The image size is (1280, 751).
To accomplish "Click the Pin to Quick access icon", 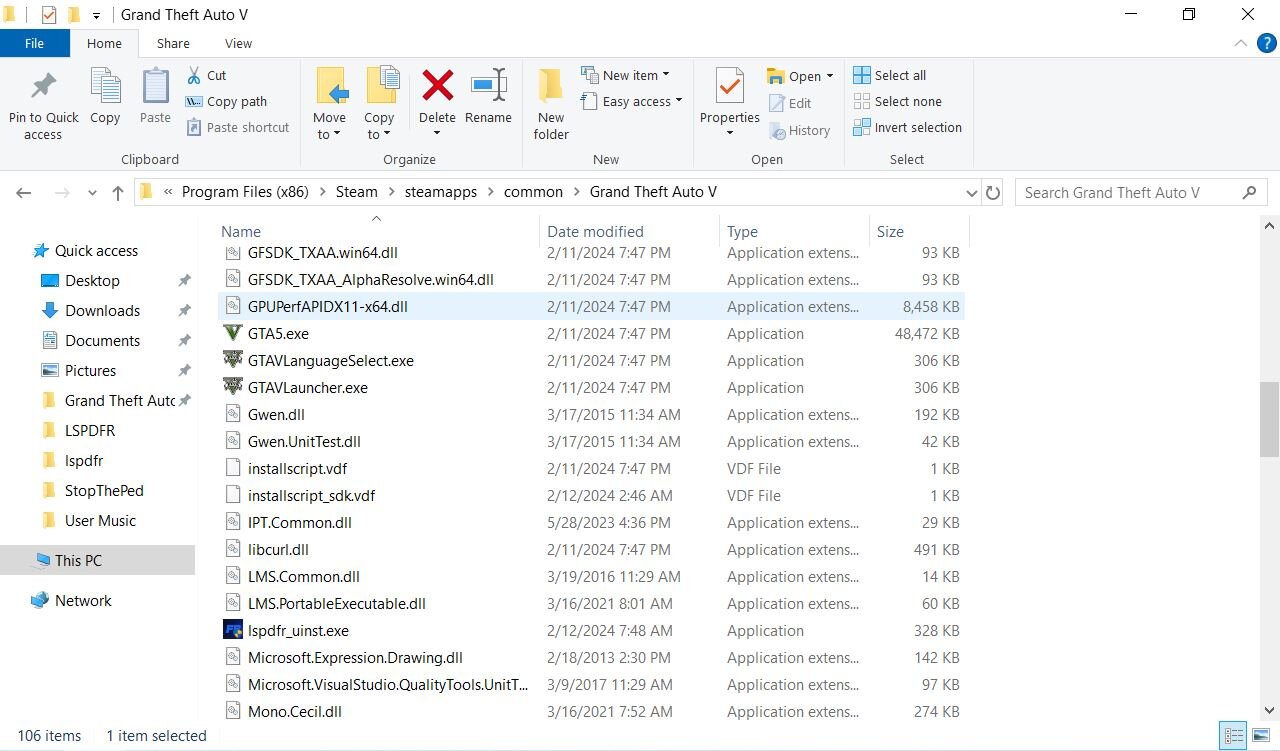I will tap(43, 87).
